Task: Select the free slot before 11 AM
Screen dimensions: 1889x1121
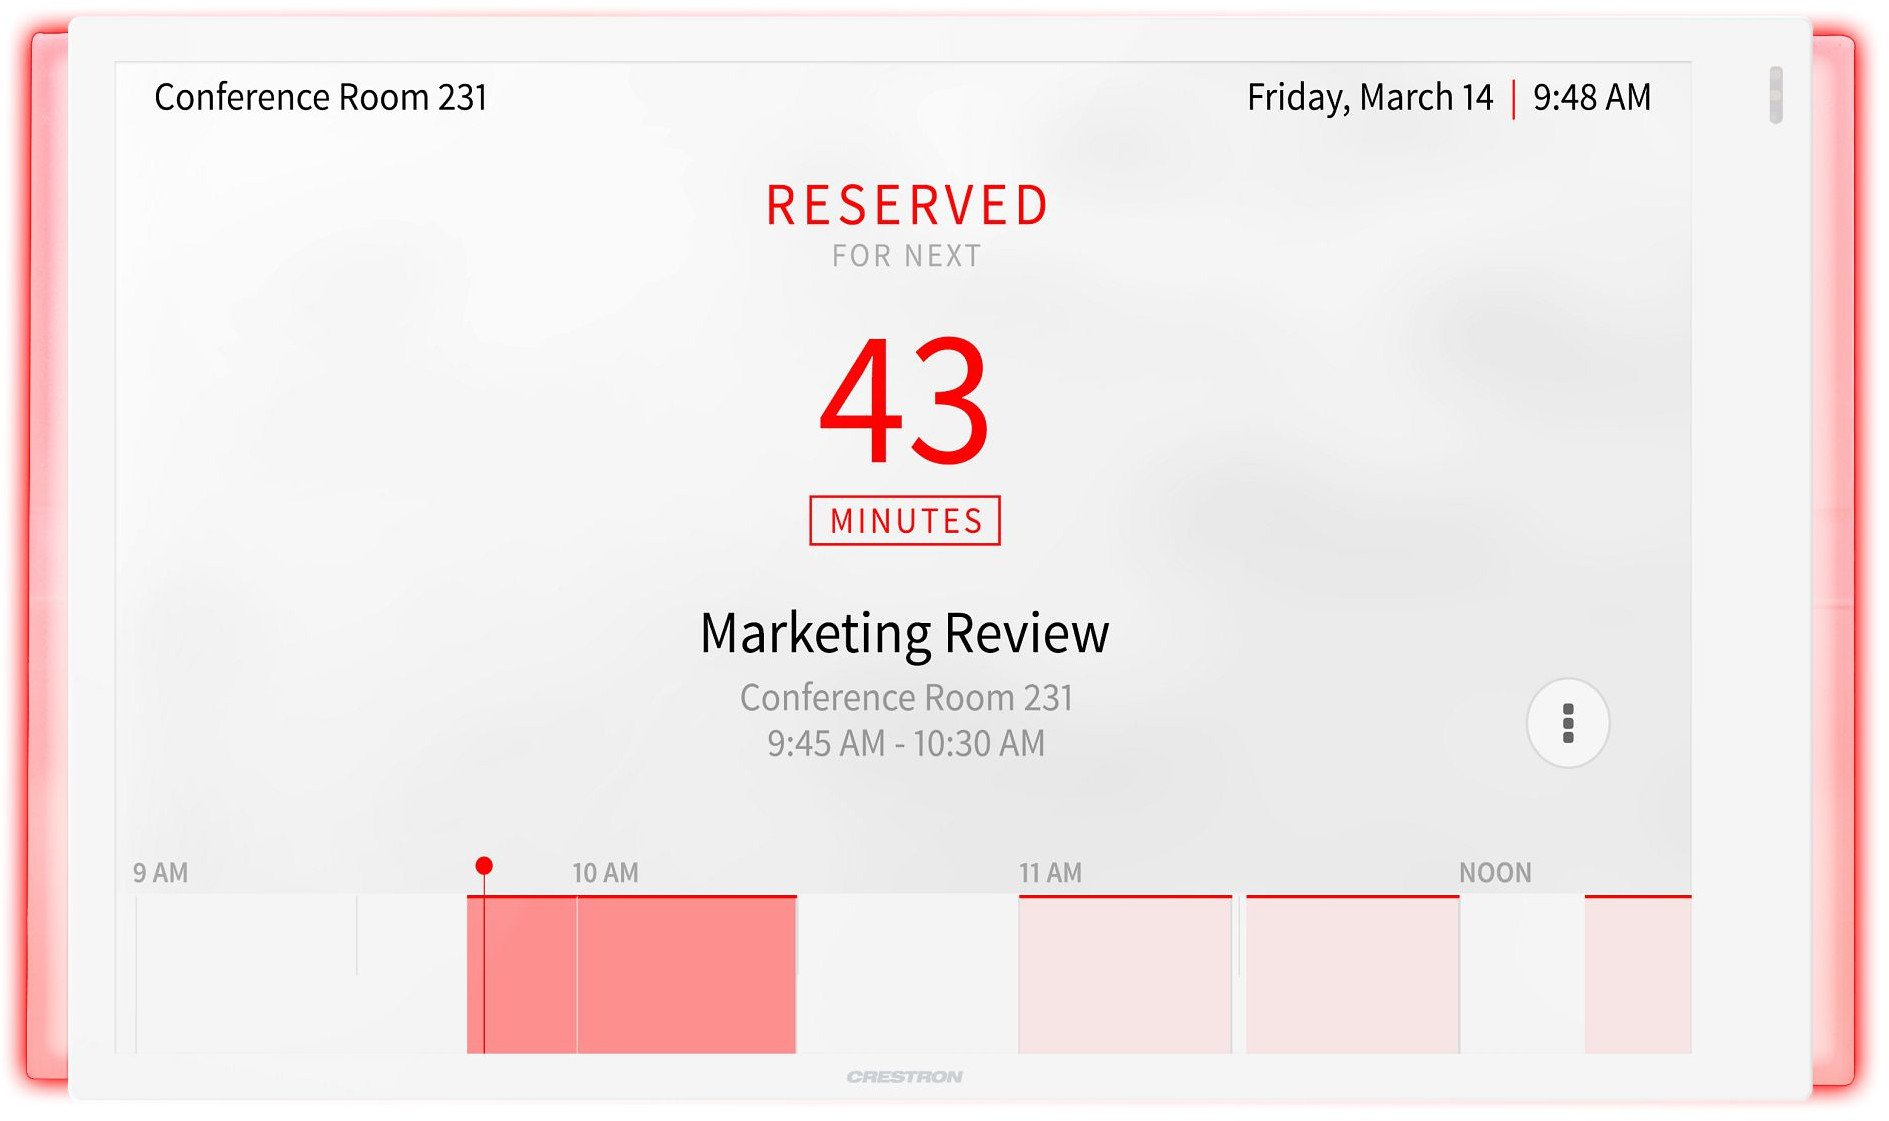Action: (x=907, y=975)
